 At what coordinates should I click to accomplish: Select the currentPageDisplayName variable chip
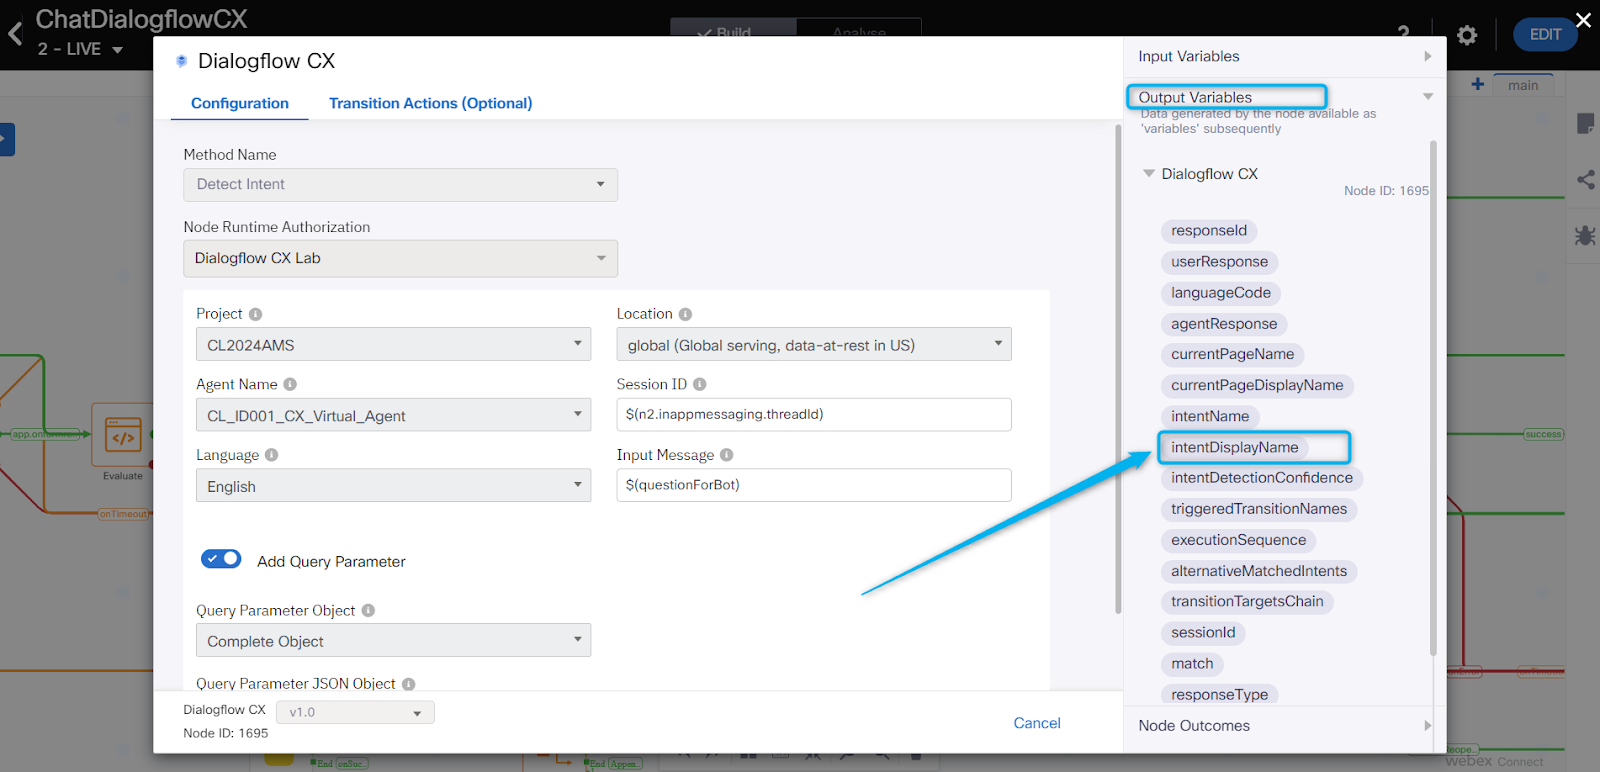click(1257, 386)
